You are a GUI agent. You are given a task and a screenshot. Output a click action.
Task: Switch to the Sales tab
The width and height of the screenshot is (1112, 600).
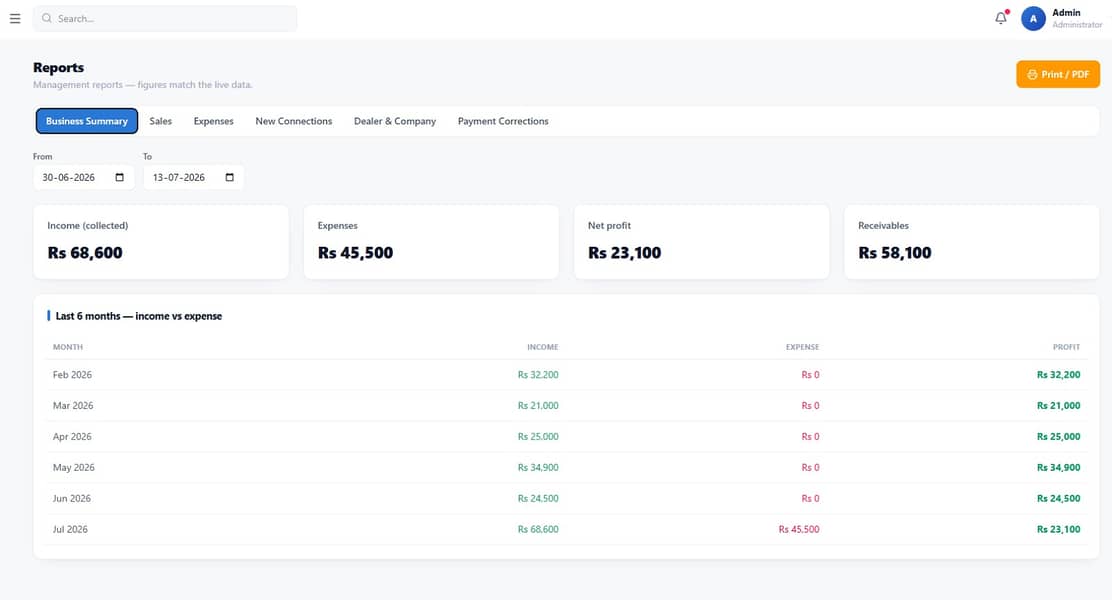click(x=160, y=121)
